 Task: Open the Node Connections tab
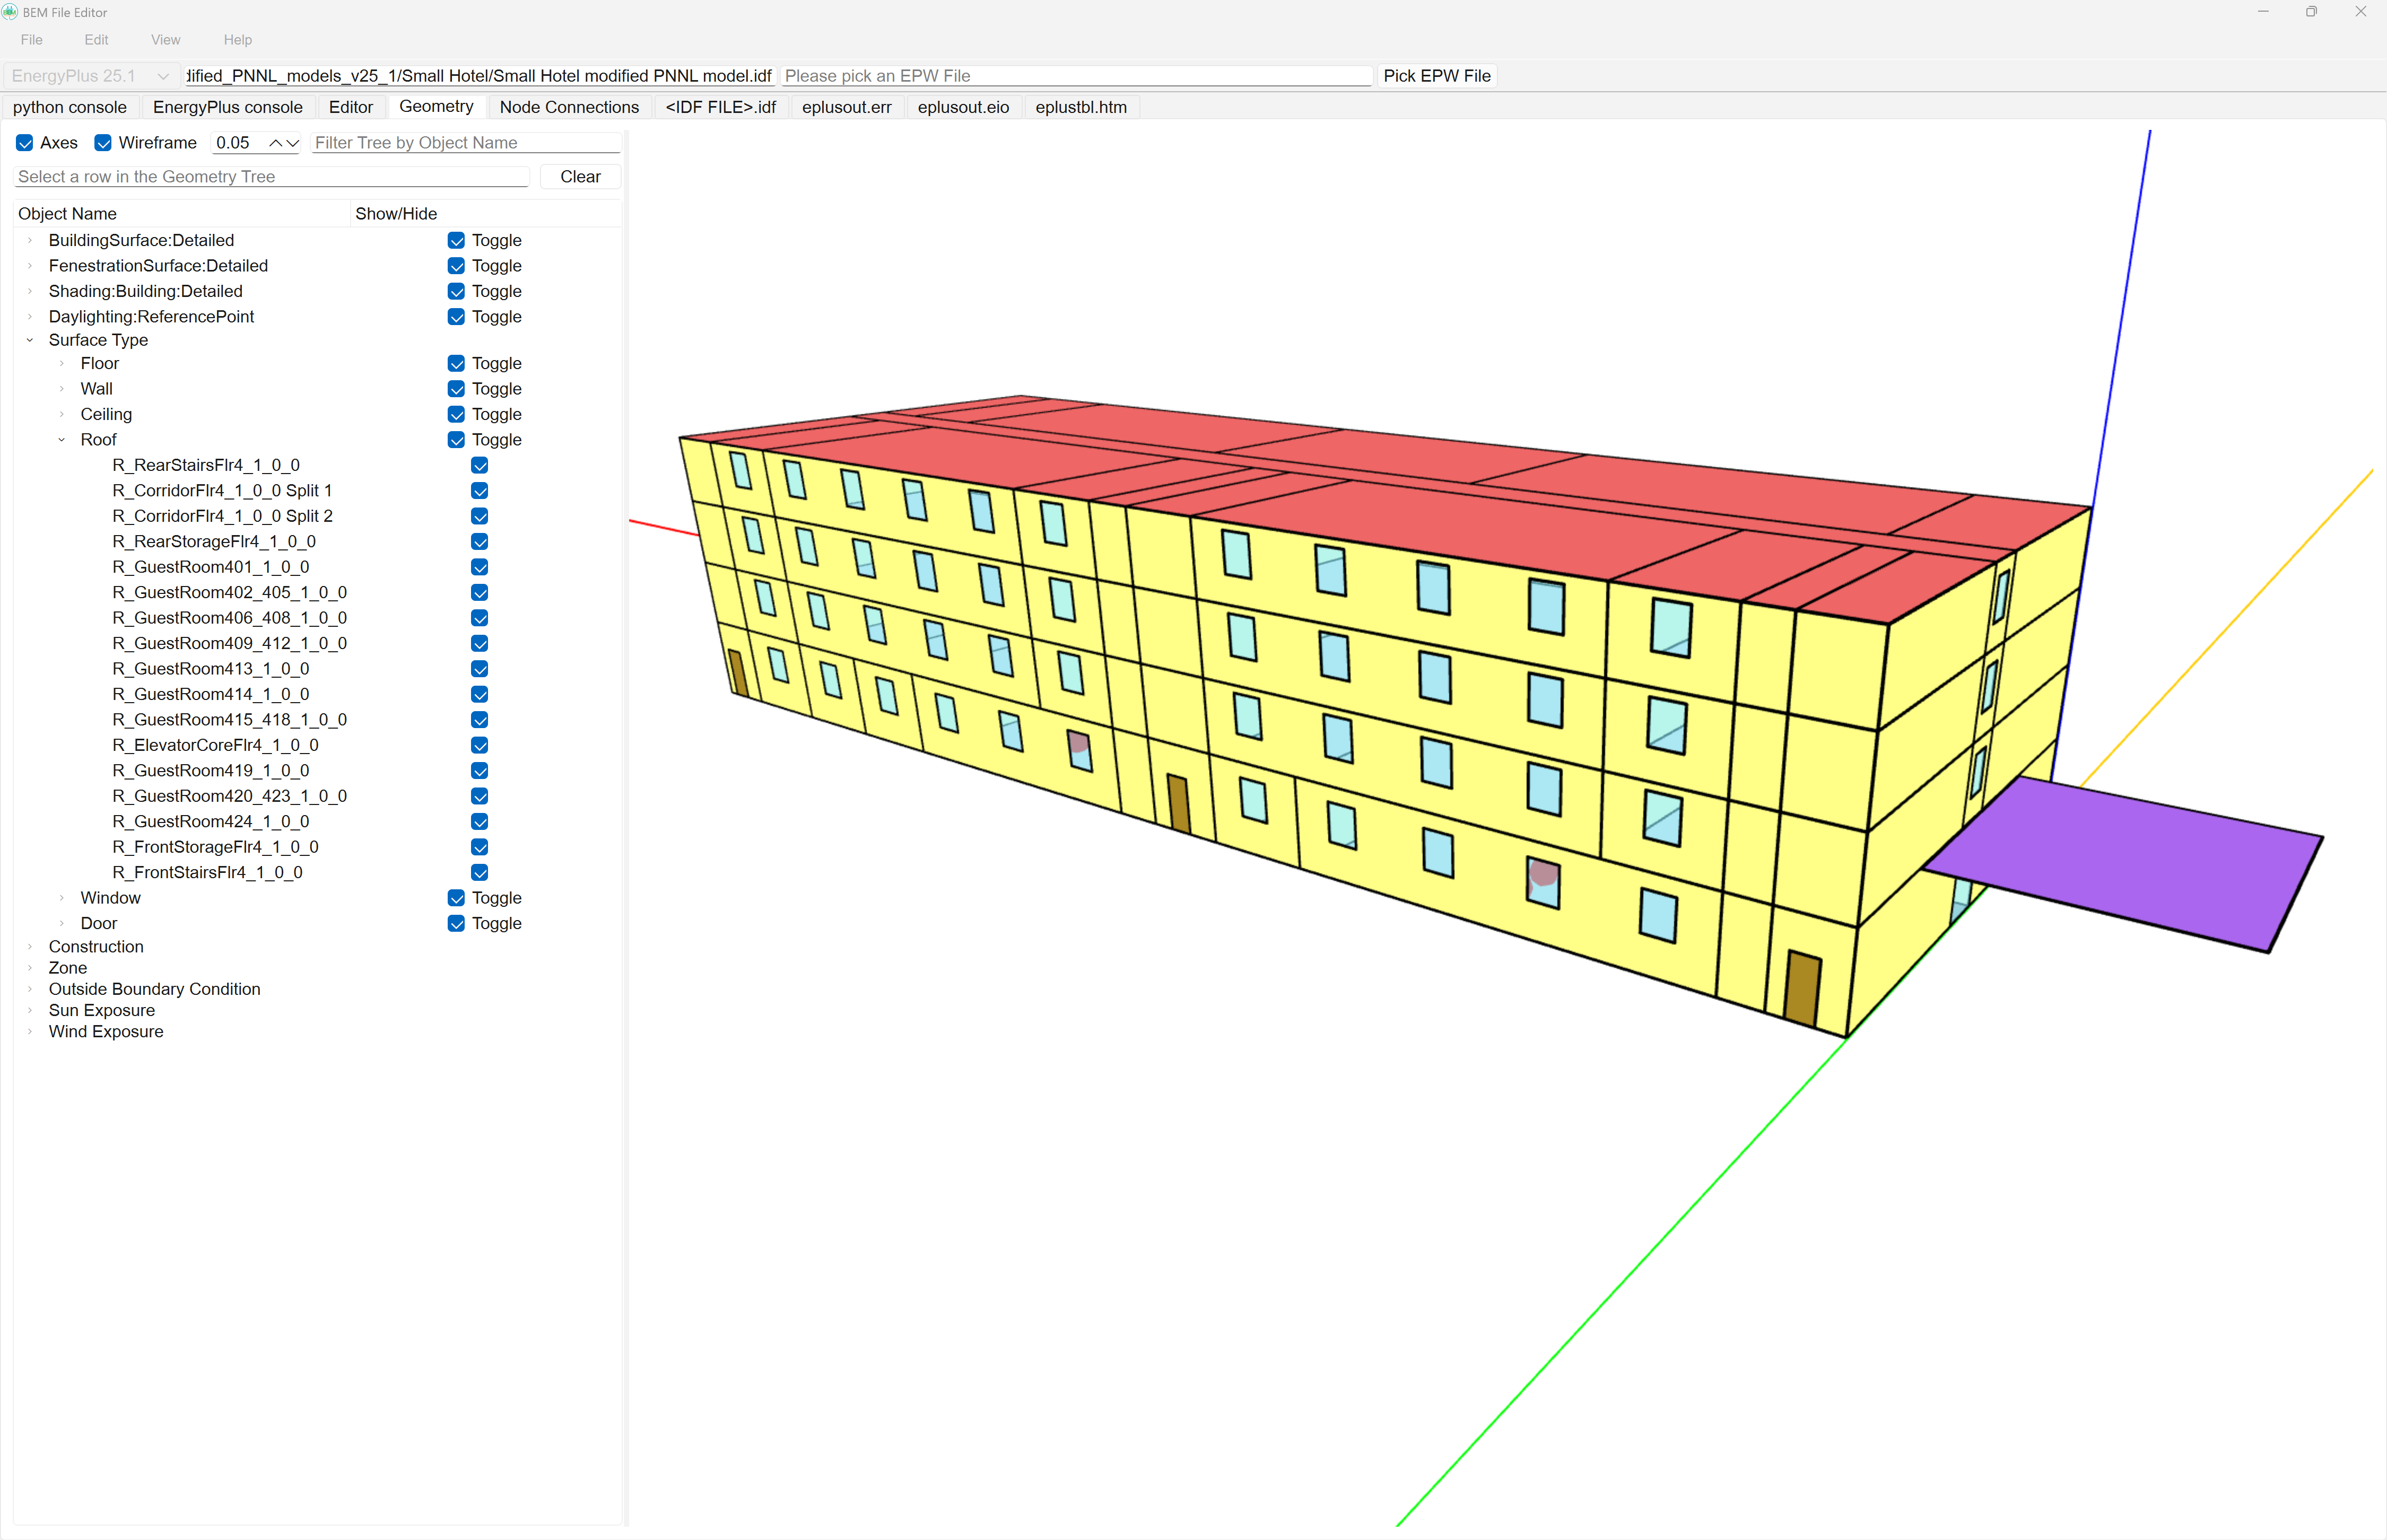pos(569,107)
